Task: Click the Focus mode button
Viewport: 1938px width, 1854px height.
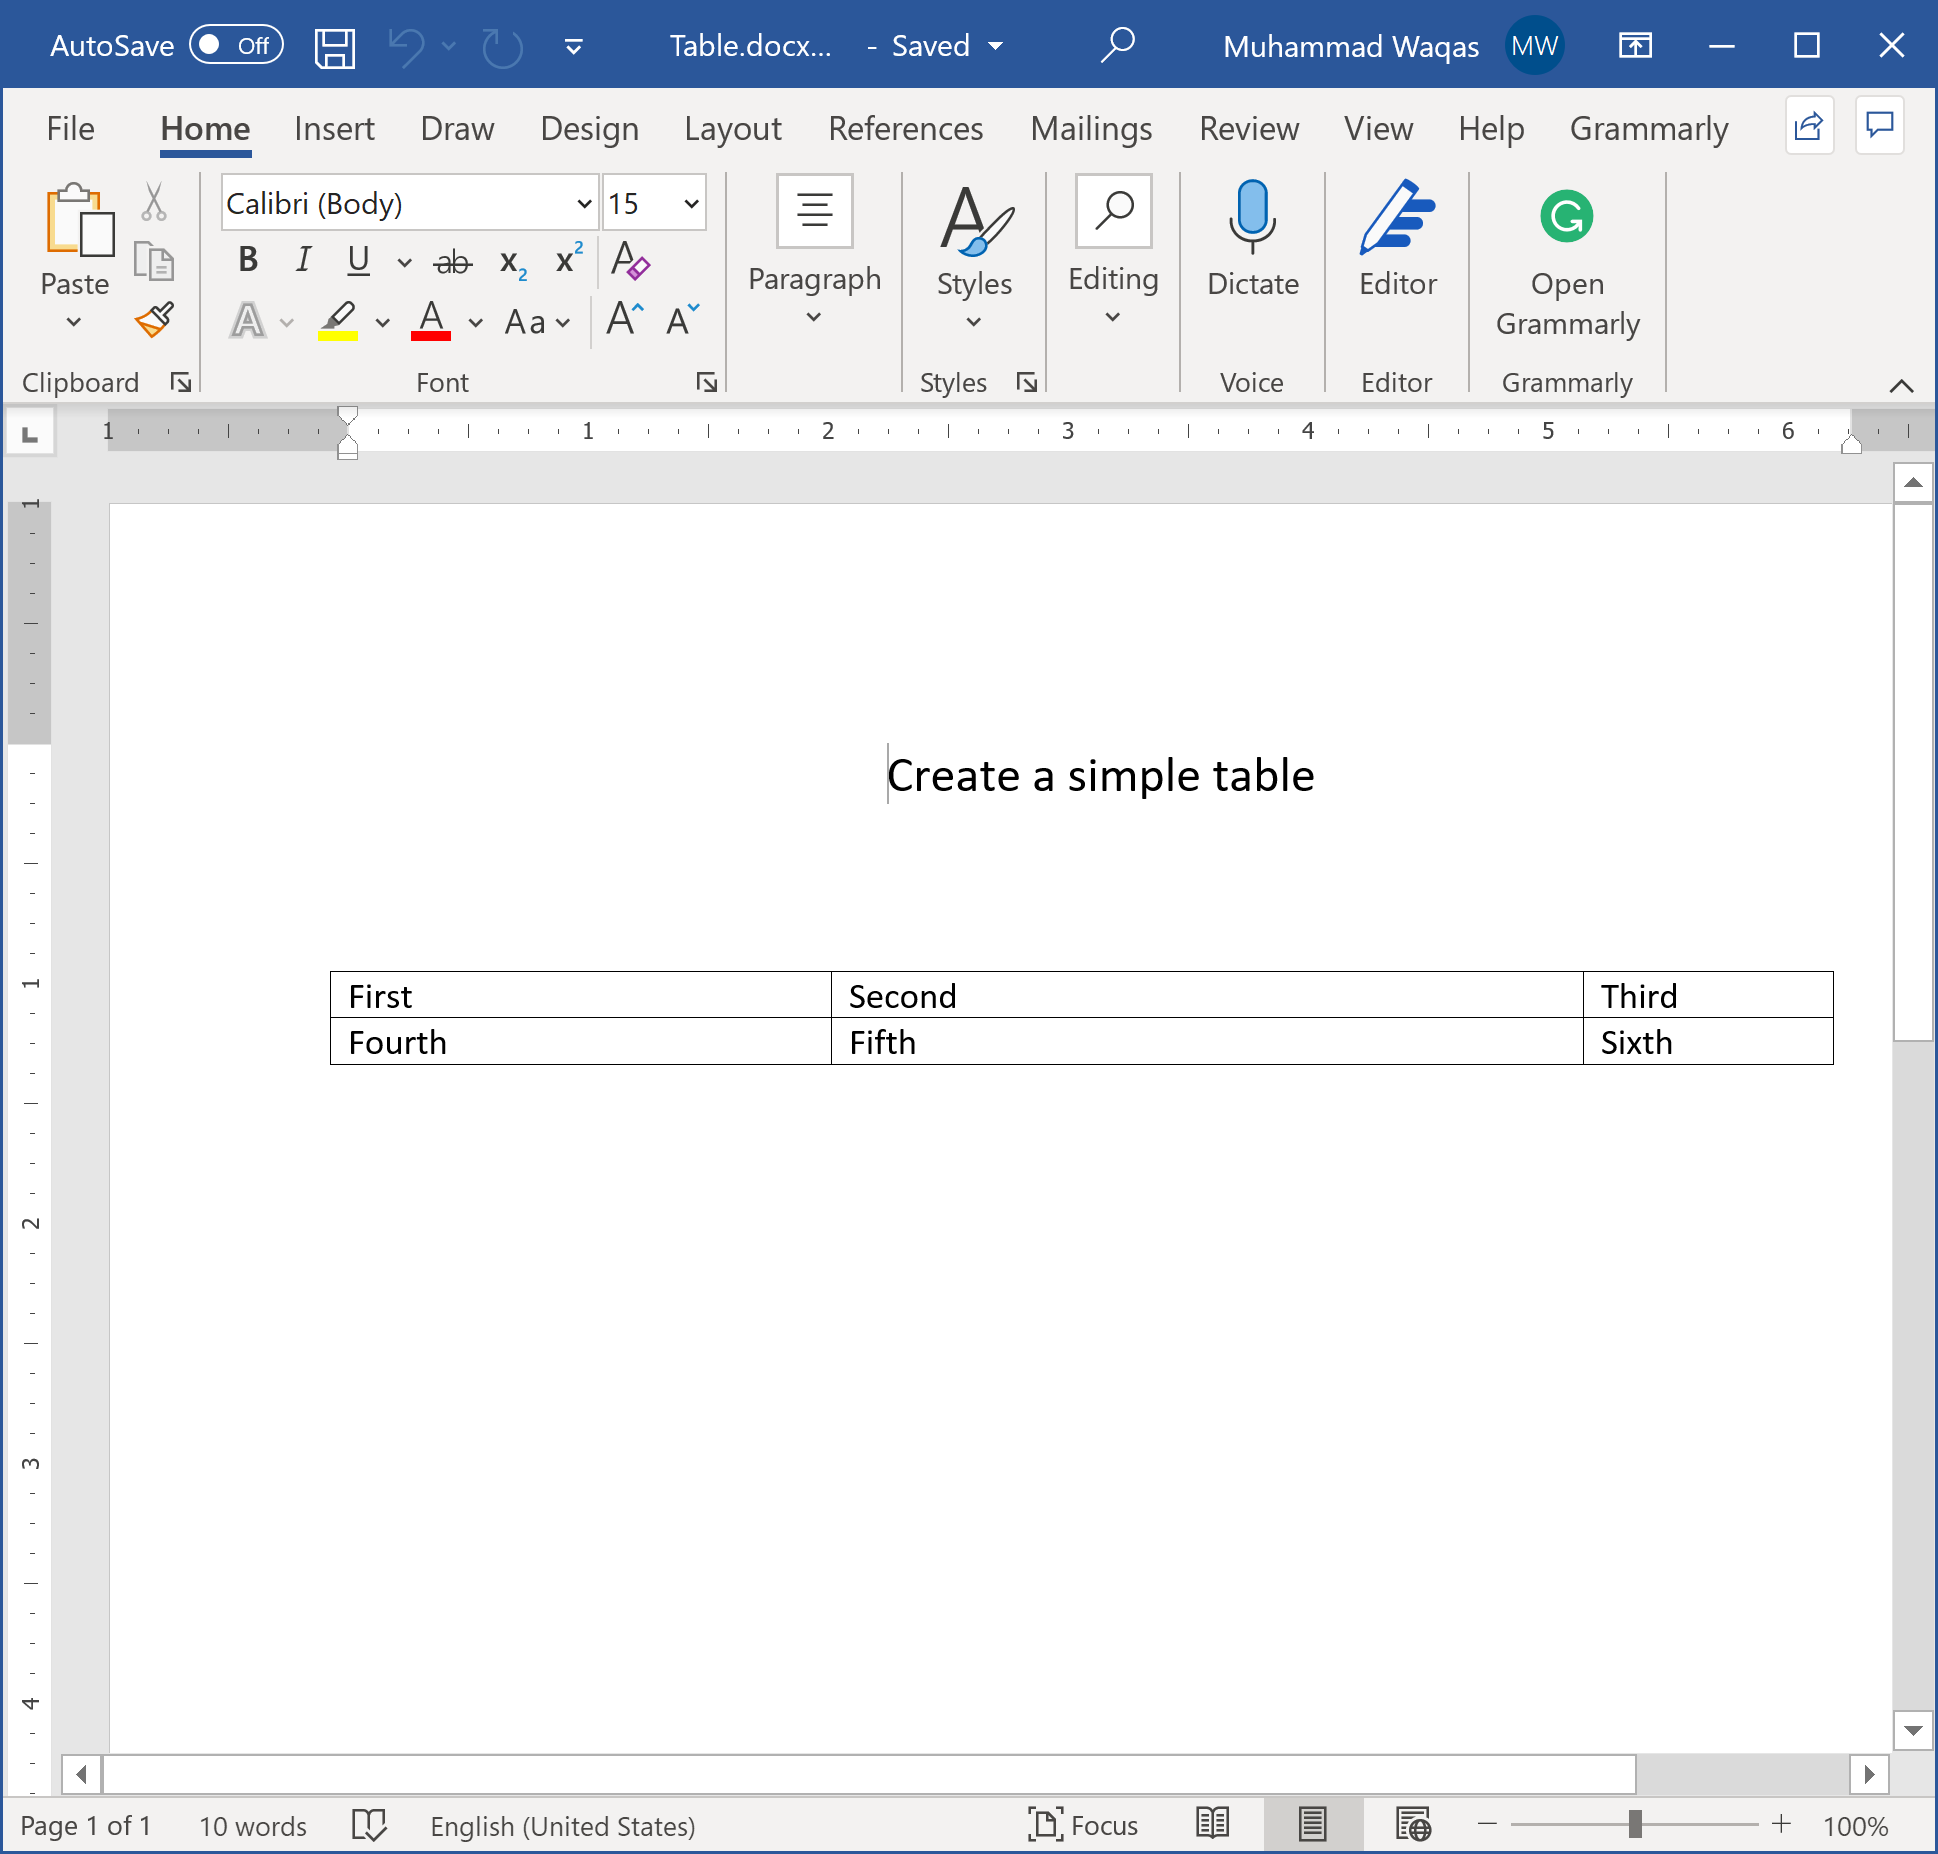Action: pos(1082,1825)
